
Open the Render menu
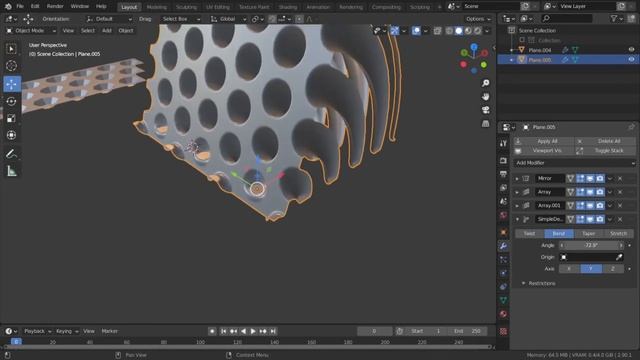pos(55,6)
